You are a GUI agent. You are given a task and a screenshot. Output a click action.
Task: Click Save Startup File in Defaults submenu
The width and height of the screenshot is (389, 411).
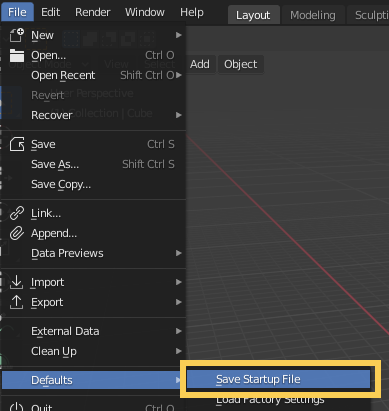point(278,379)
